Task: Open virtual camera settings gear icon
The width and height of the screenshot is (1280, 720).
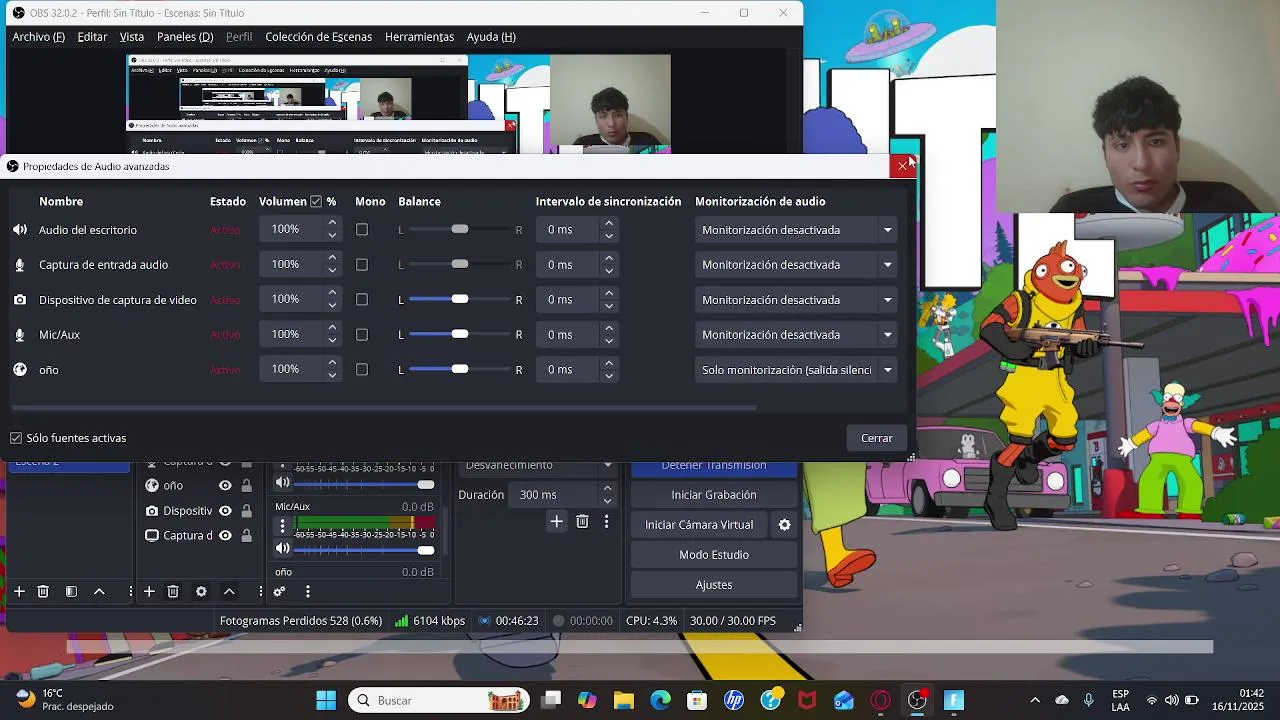Action: (785, 525)
